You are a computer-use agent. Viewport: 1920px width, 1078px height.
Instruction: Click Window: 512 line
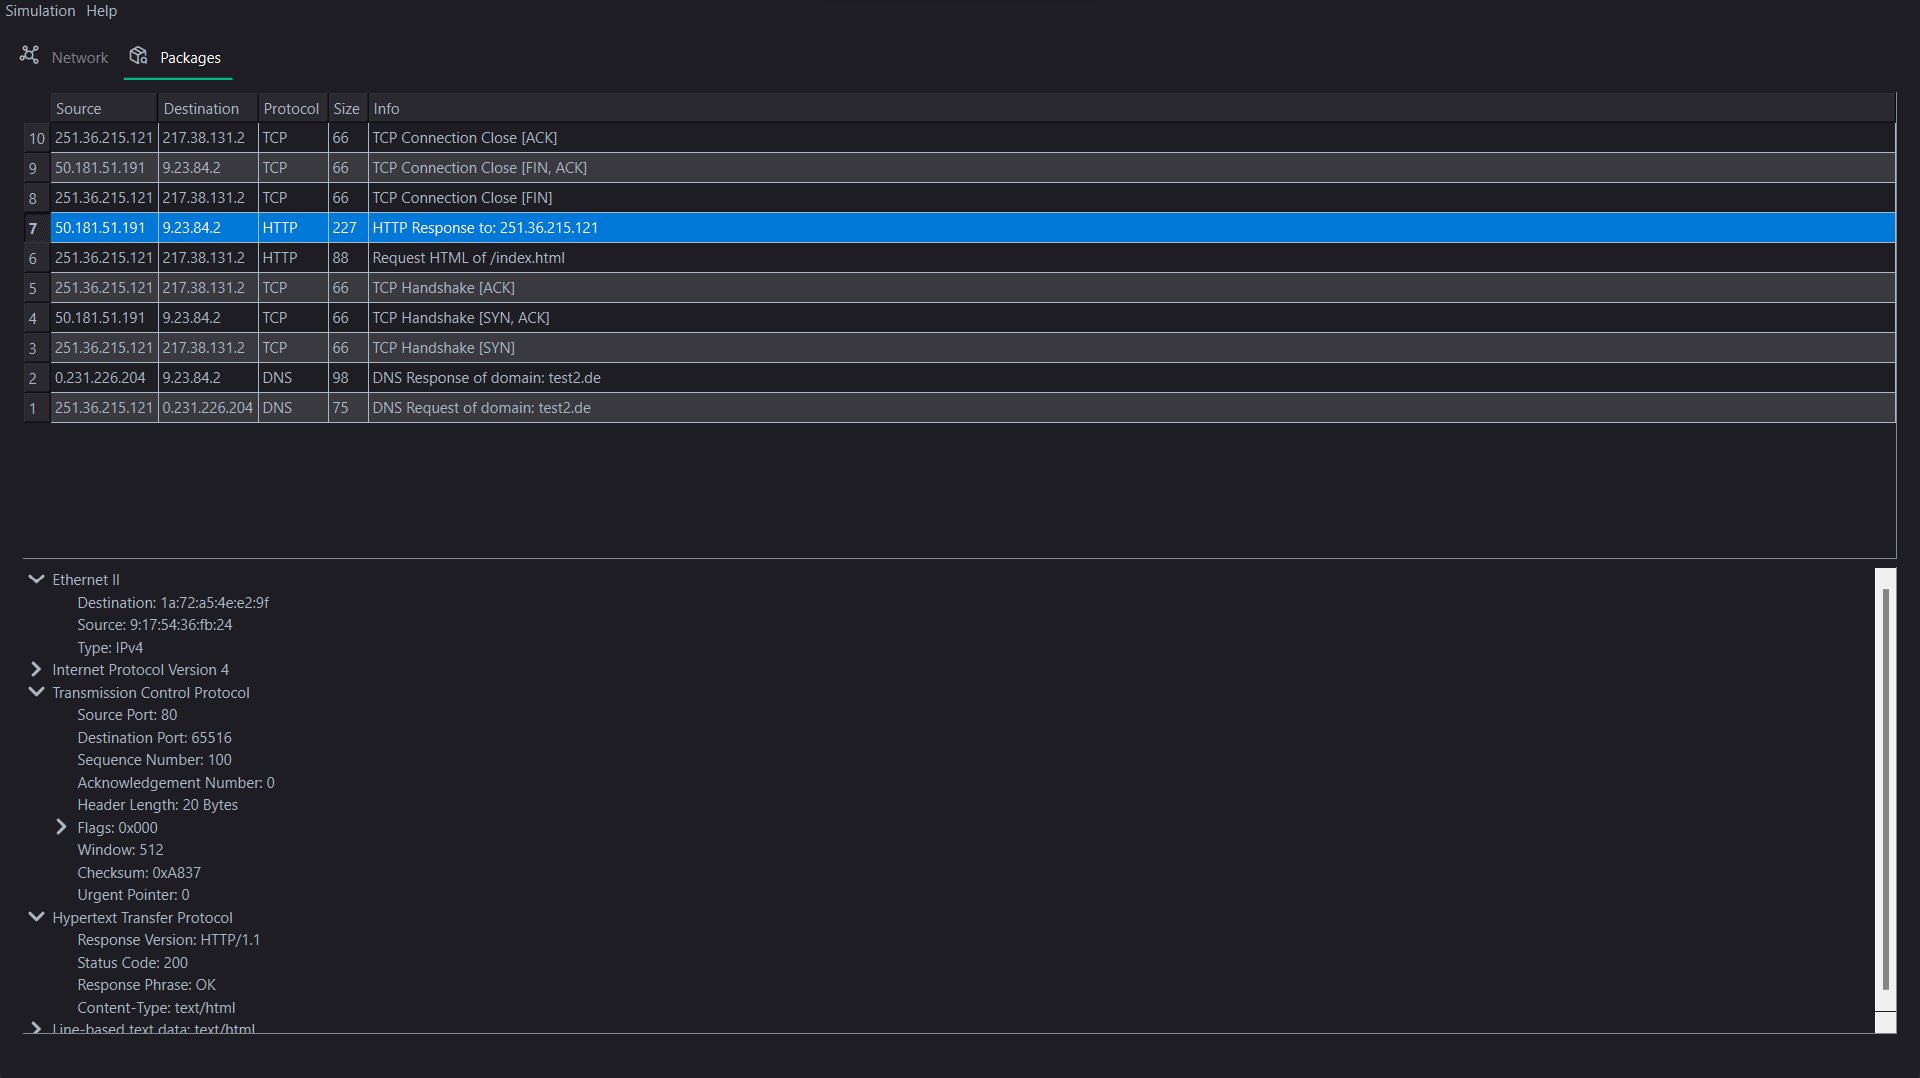click(x=120, y=850)
